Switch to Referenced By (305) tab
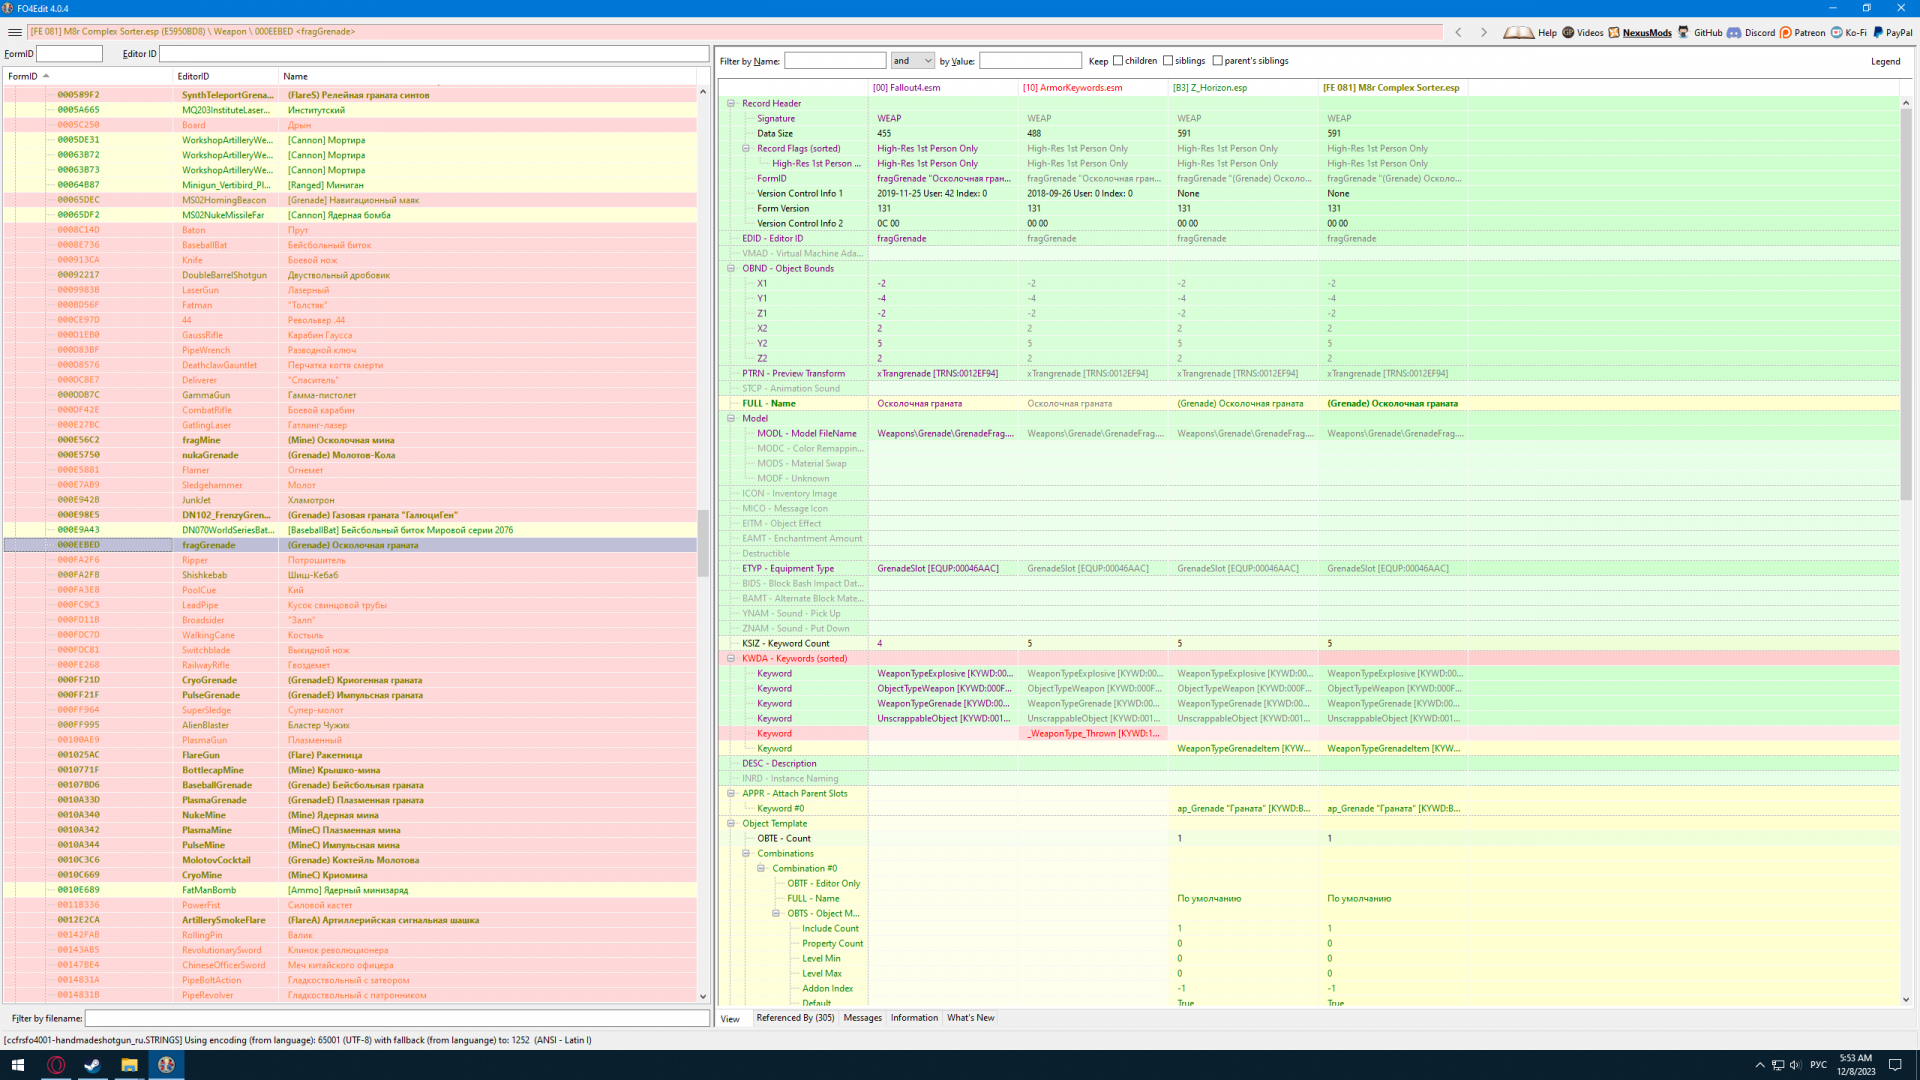The image size is (1920, 1080). coord(795,1018)
